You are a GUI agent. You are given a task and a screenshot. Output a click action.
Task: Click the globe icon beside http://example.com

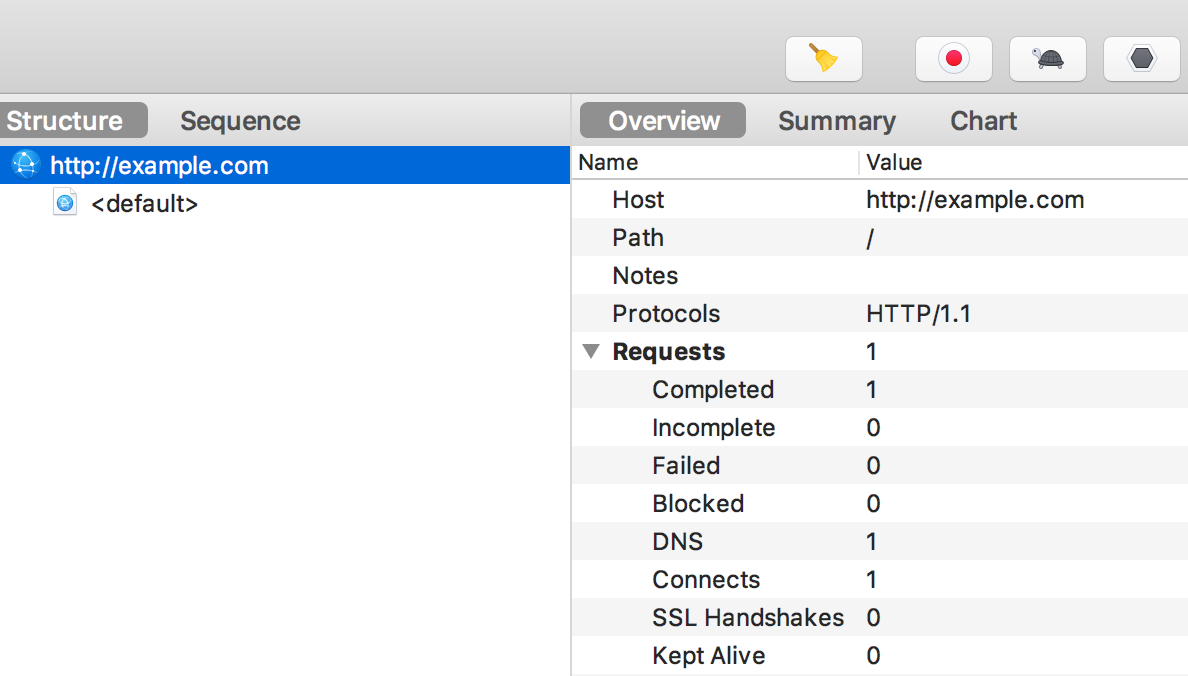[24, 165]
